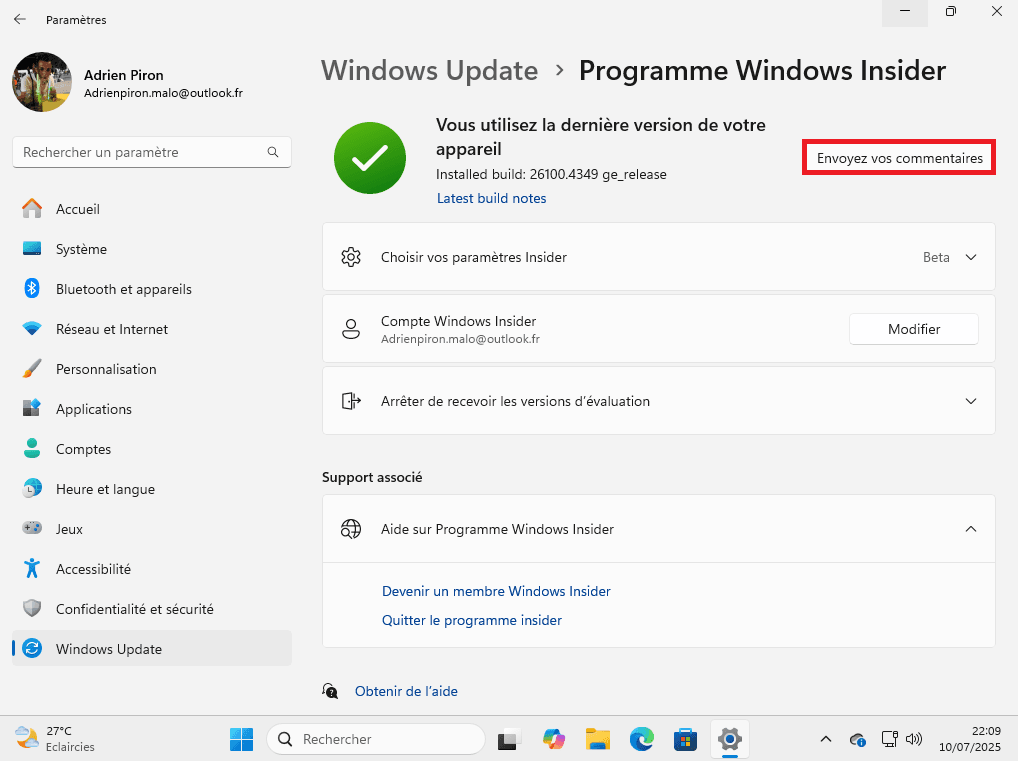
Task: Open the weather widget showing 27°C
Action: (55, 739)
